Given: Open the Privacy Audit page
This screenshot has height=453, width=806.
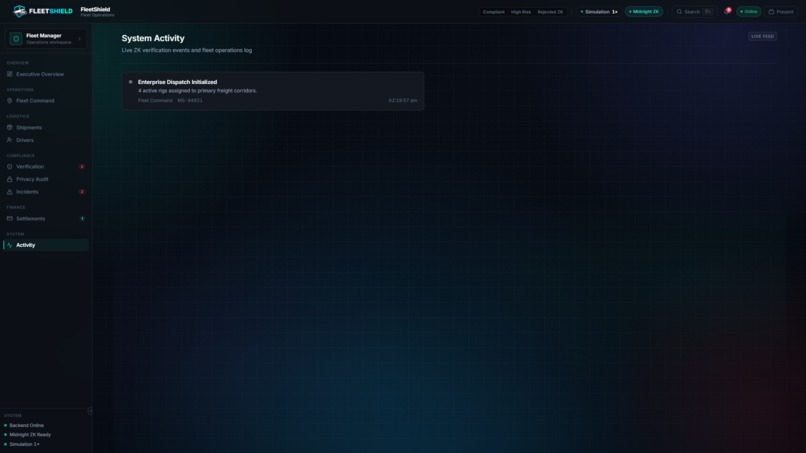Looking at the screenshot, I should 46,179.
